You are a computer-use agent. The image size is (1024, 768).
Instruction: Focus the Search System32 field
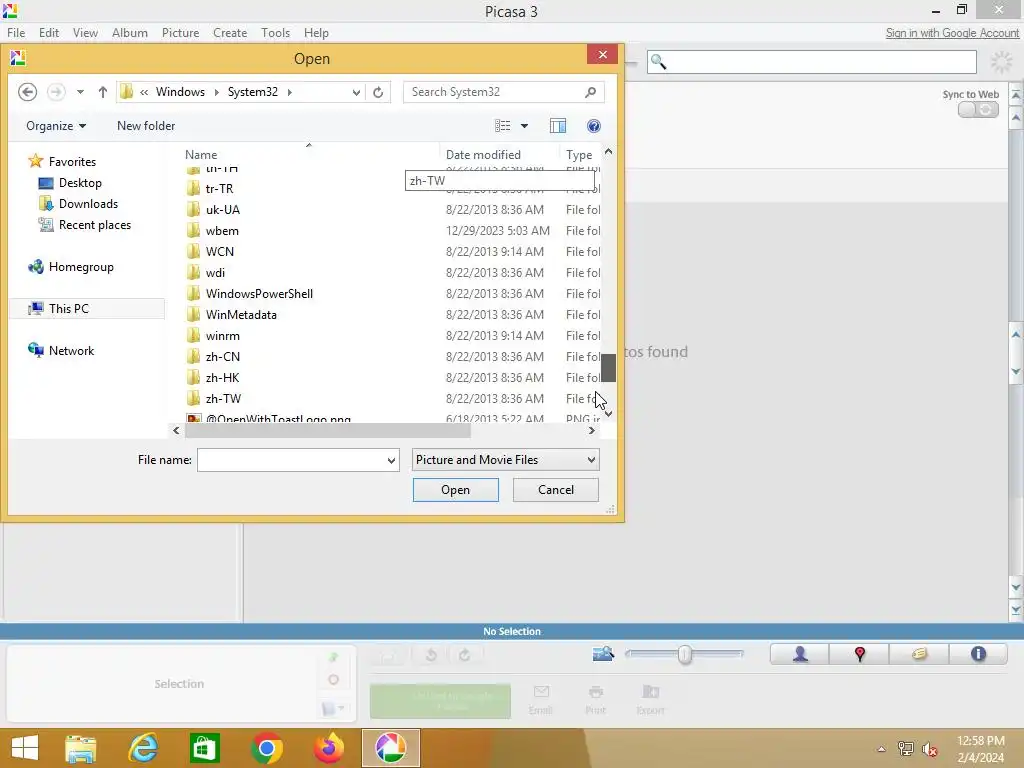click(x=494, y=92)
